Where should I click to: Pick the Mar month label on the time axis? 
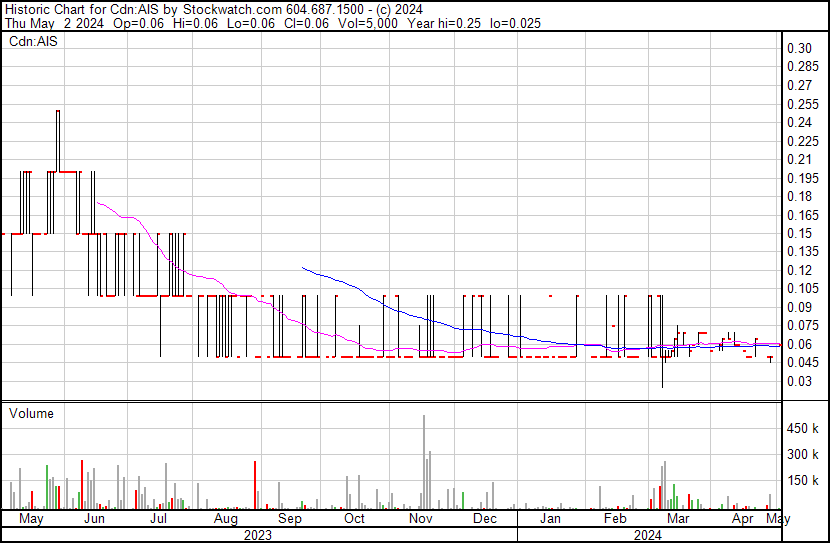pyautogui.click(x=678, y=519)
